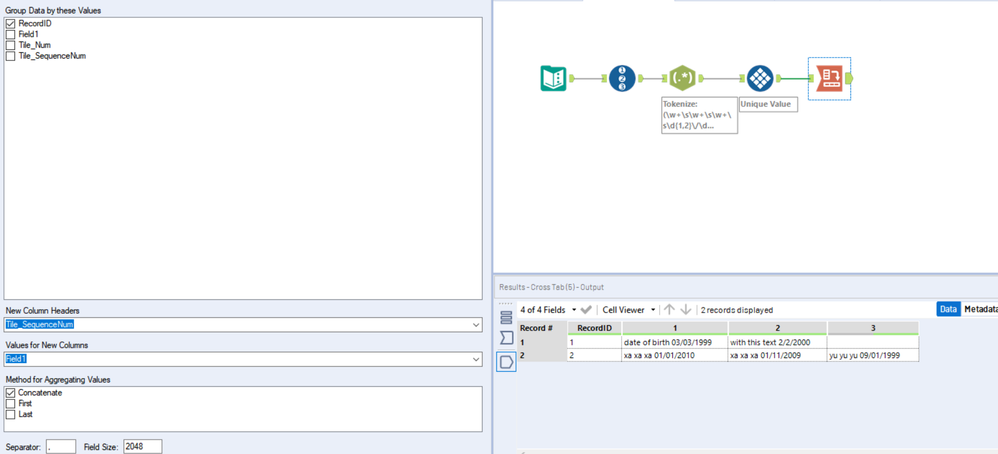998x454 pixels.
Task: Click the '2 records displayed' status text
Action: point(736,310)
